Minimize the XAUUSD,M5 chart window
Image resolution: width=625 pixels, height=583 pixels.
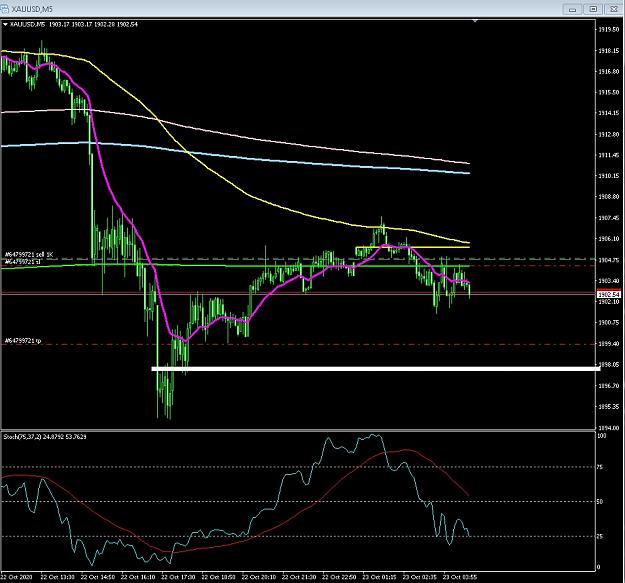(572, 9)
